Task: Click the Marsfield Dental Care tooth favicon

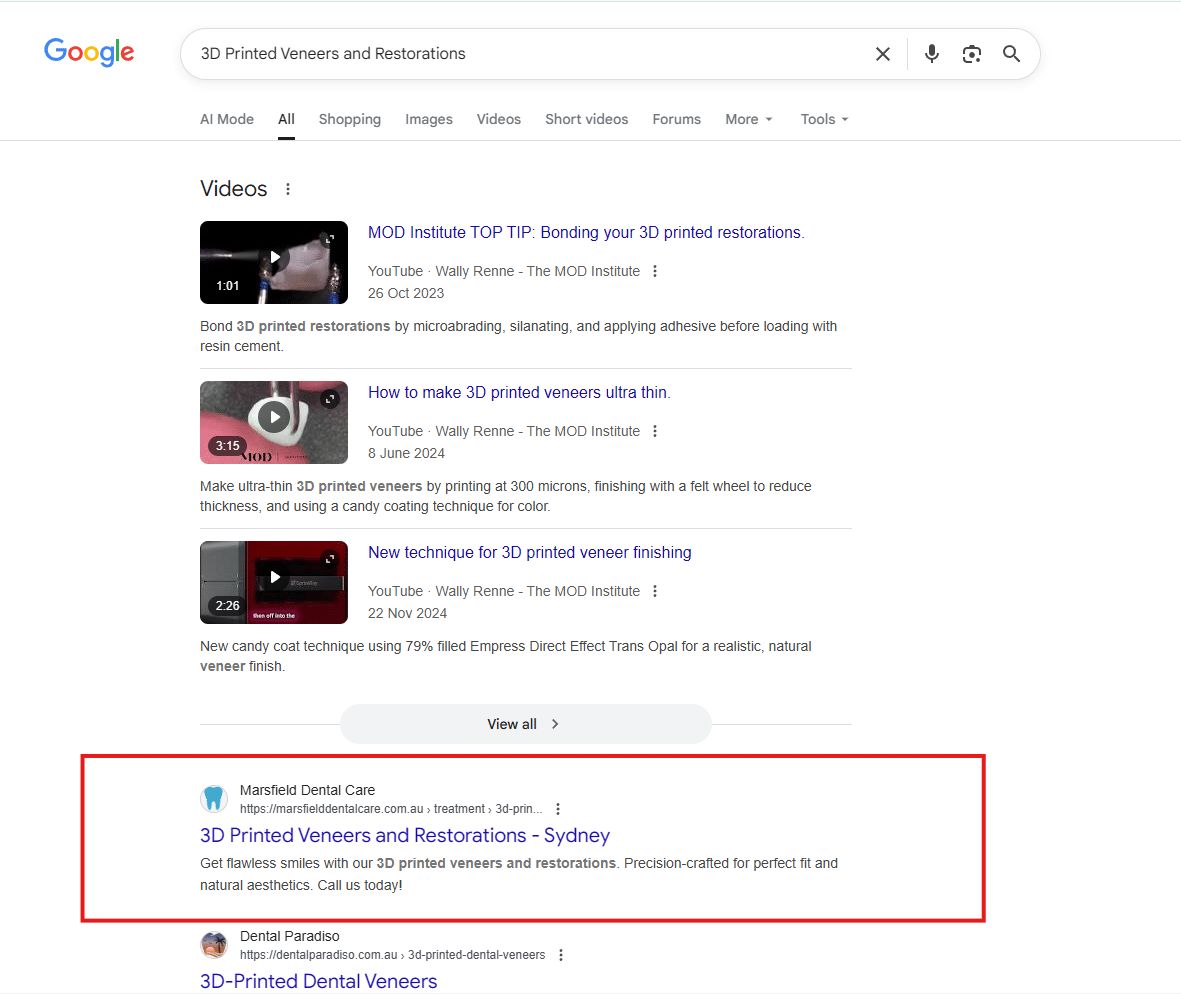Action: (x=213, y=798)
